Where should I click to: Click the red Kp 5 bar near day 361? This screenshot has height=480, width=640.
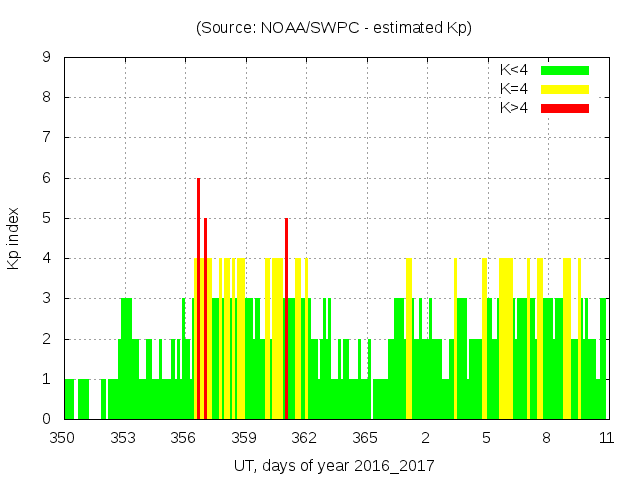[286, 320]
